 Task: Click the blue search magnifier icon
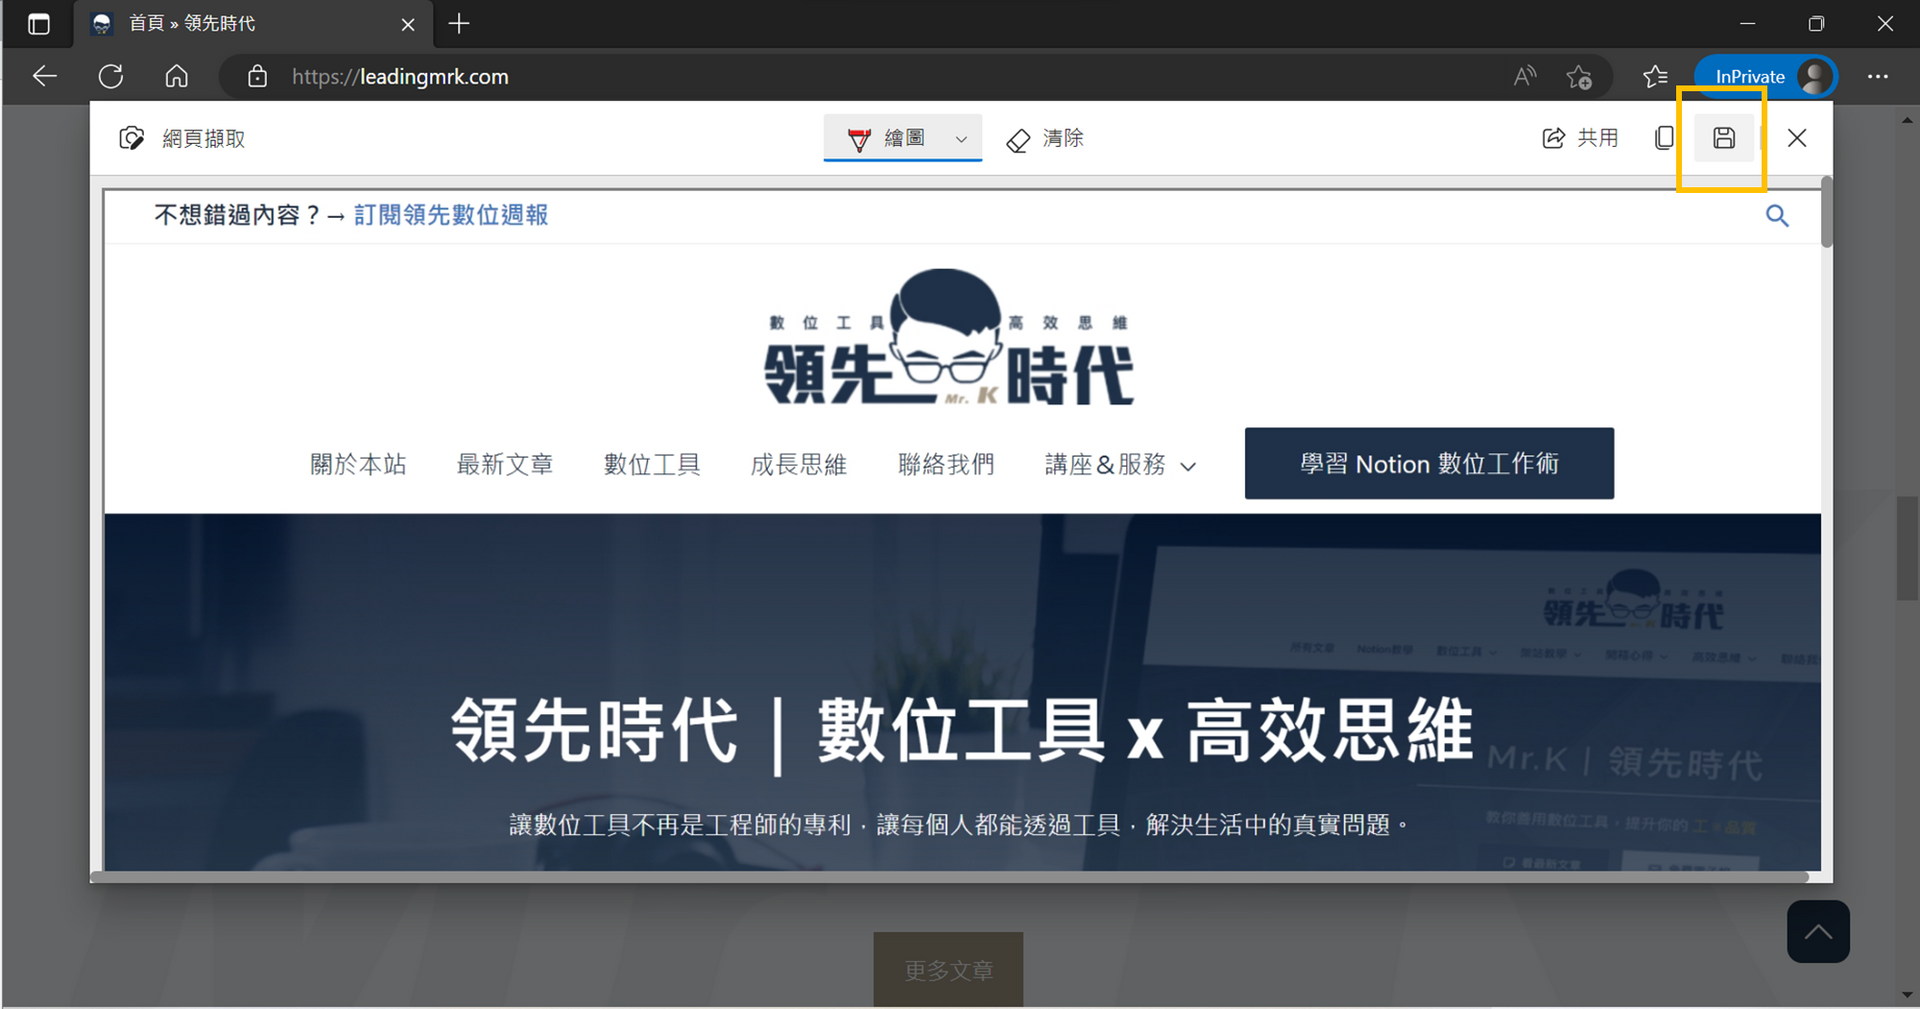coord(1777,215)
